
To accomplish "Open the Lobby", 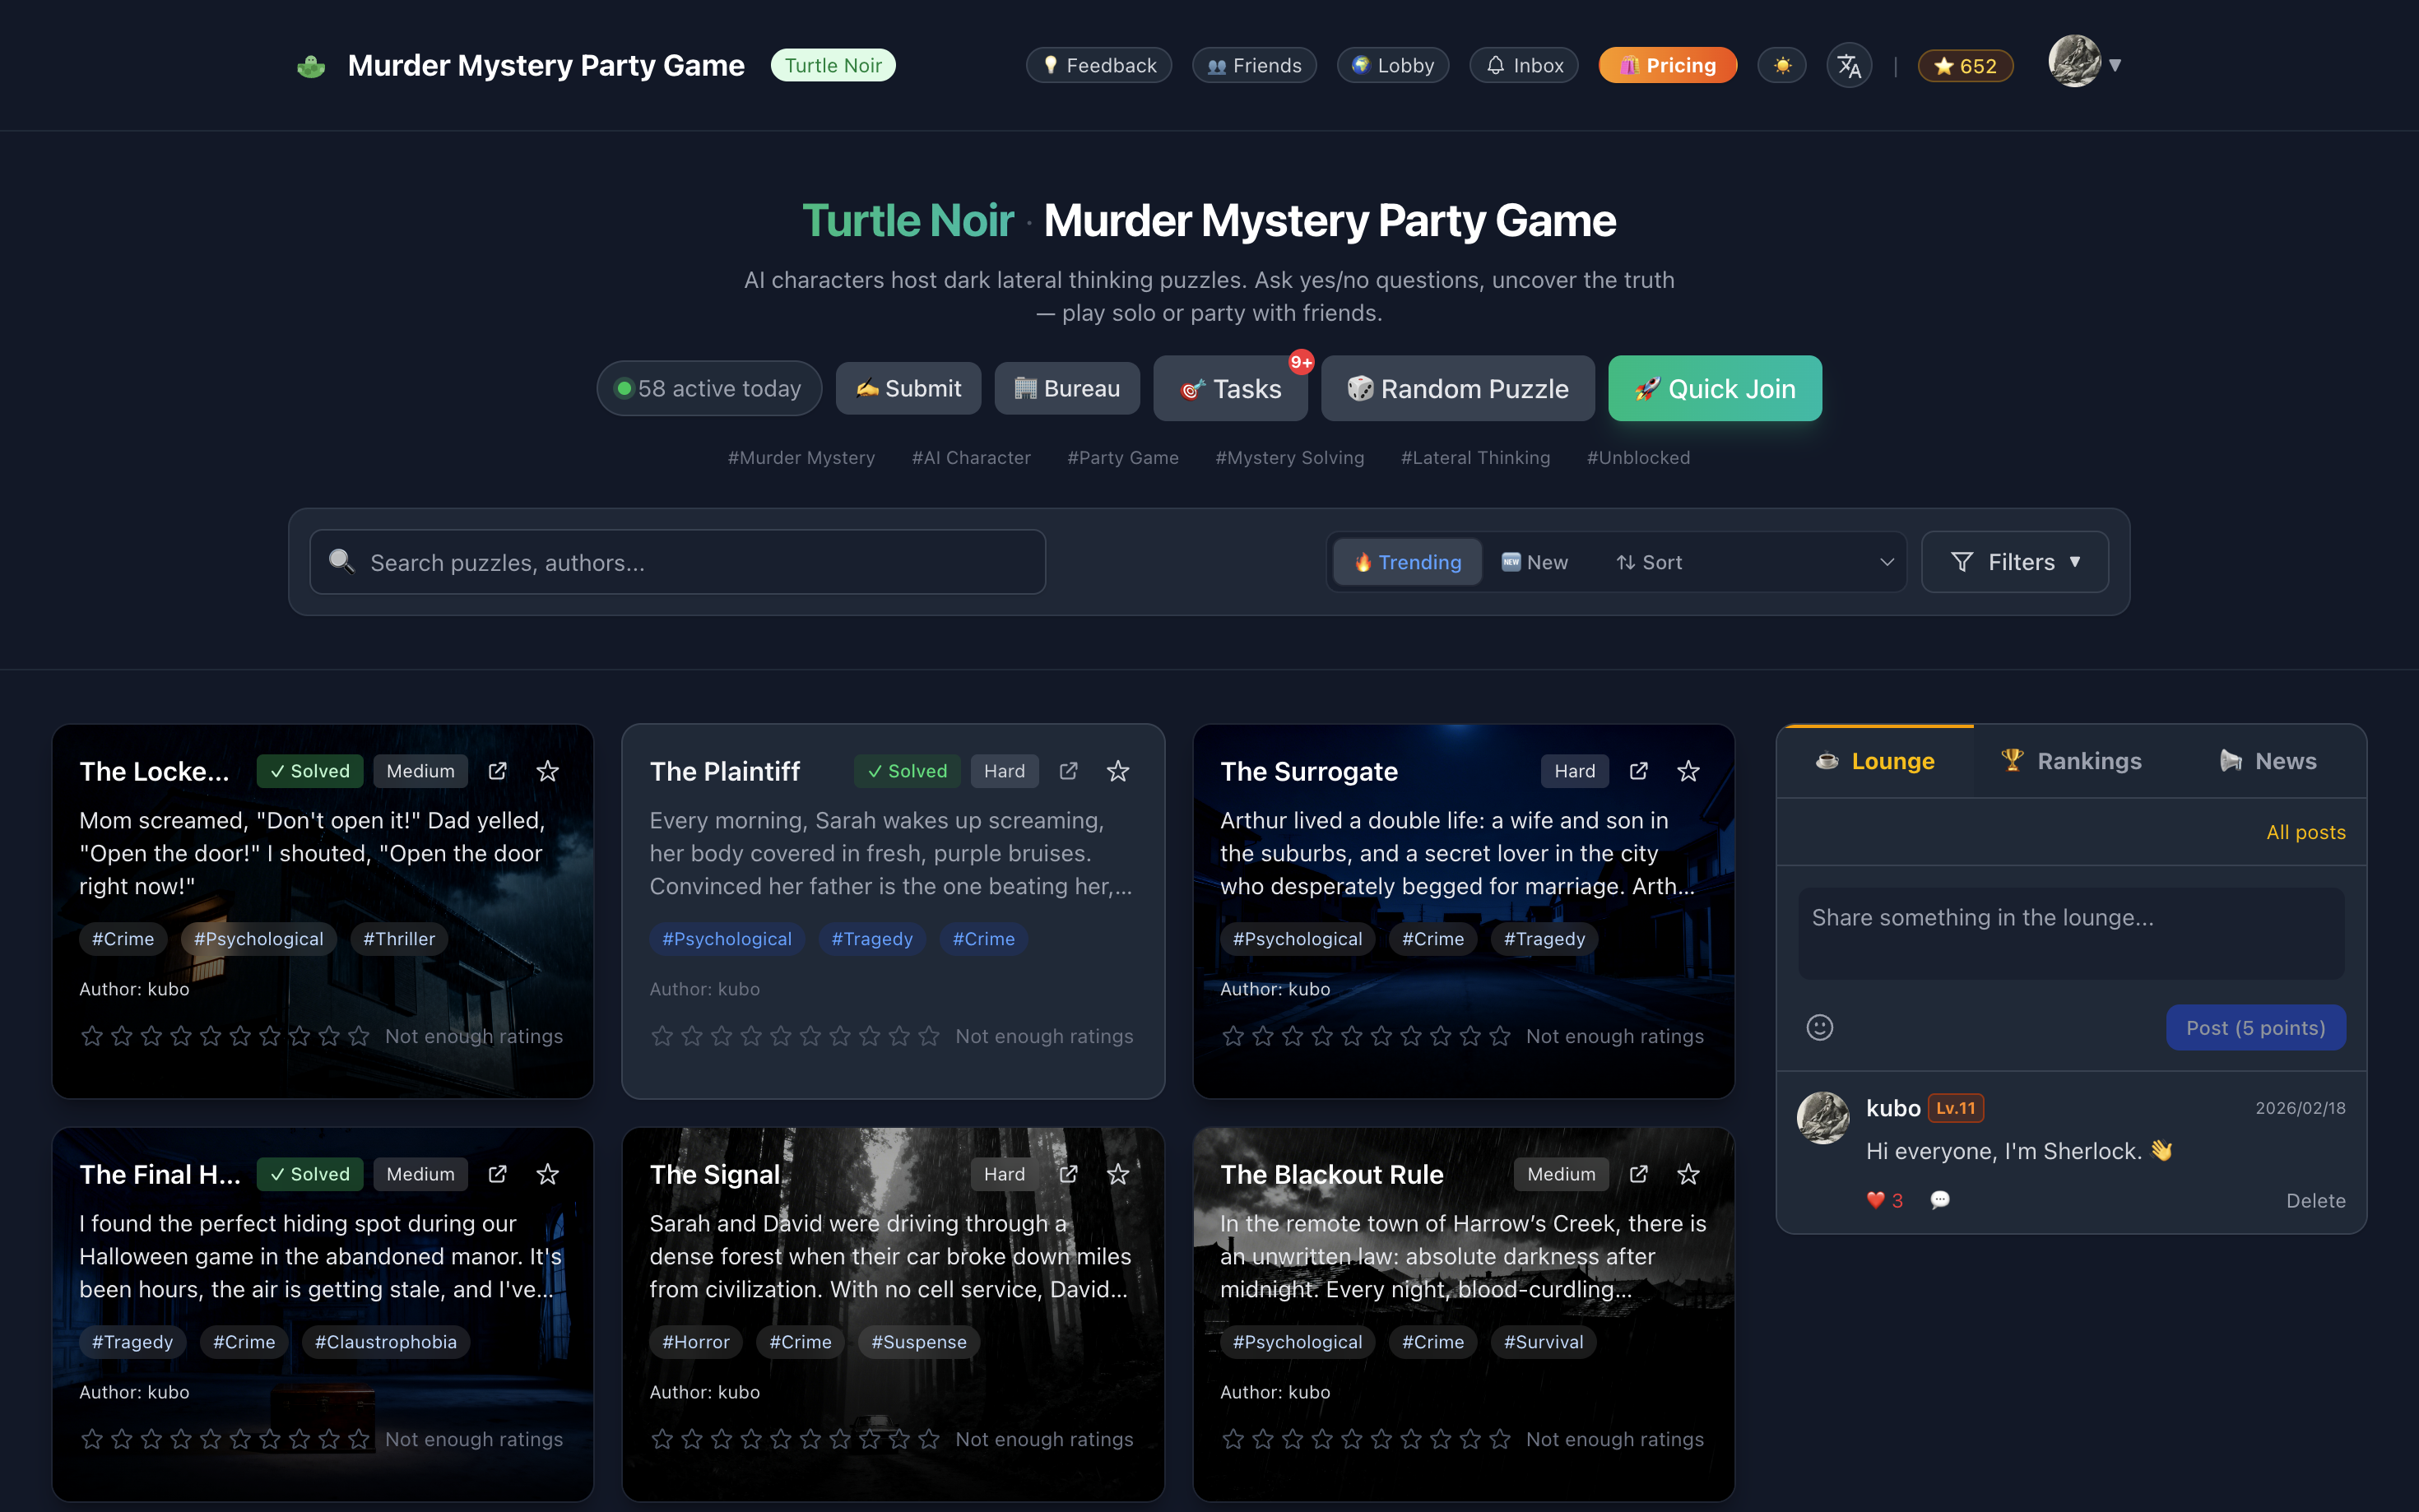I will (1392, 65).
